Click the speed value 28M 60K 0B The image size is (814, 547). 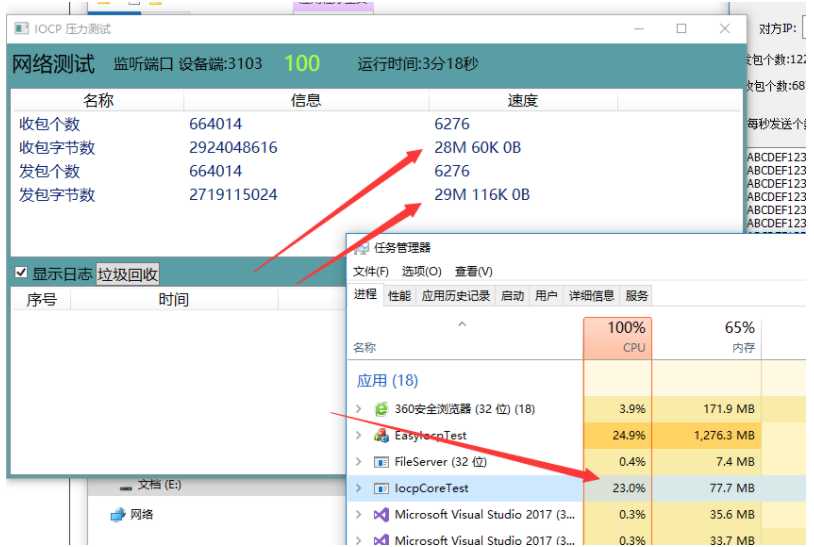click(x=478, y=147)
